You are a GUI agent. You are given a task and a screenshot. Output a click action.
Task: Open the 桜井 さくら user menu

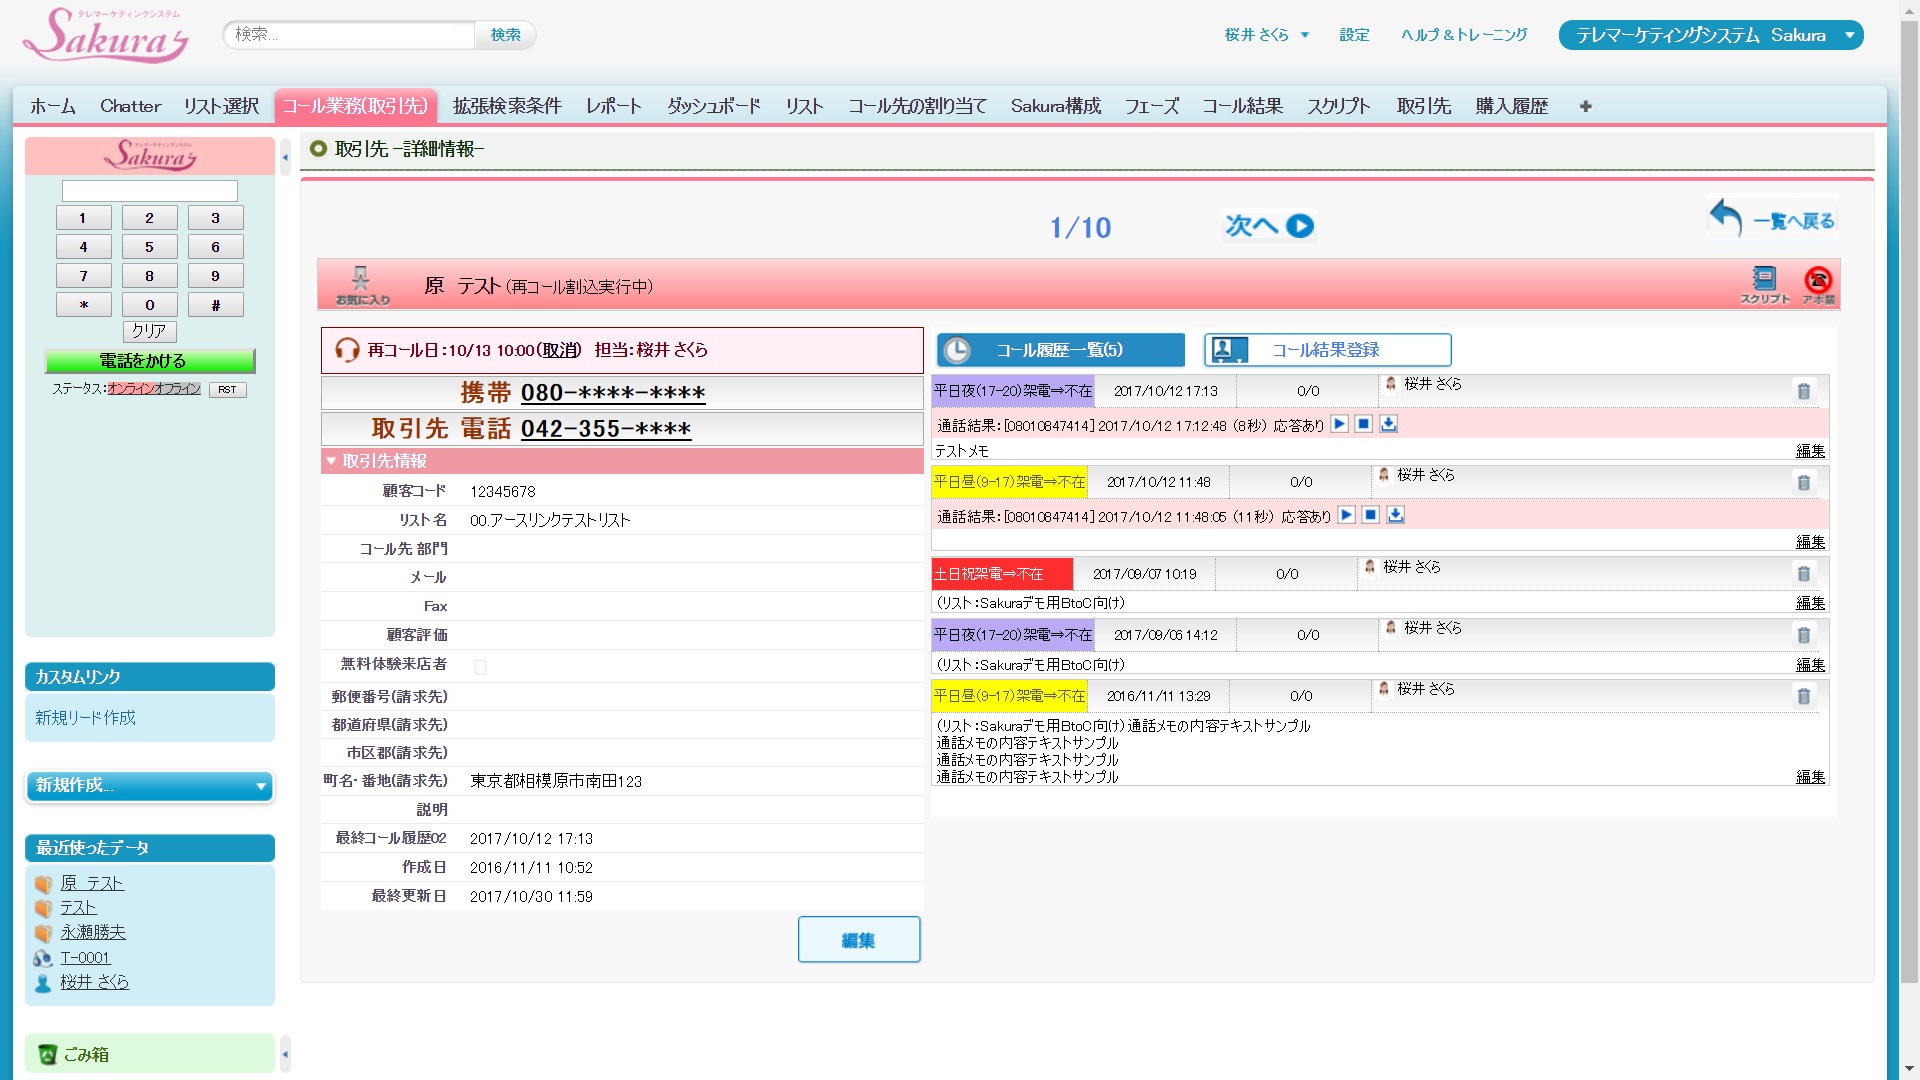1266,35
